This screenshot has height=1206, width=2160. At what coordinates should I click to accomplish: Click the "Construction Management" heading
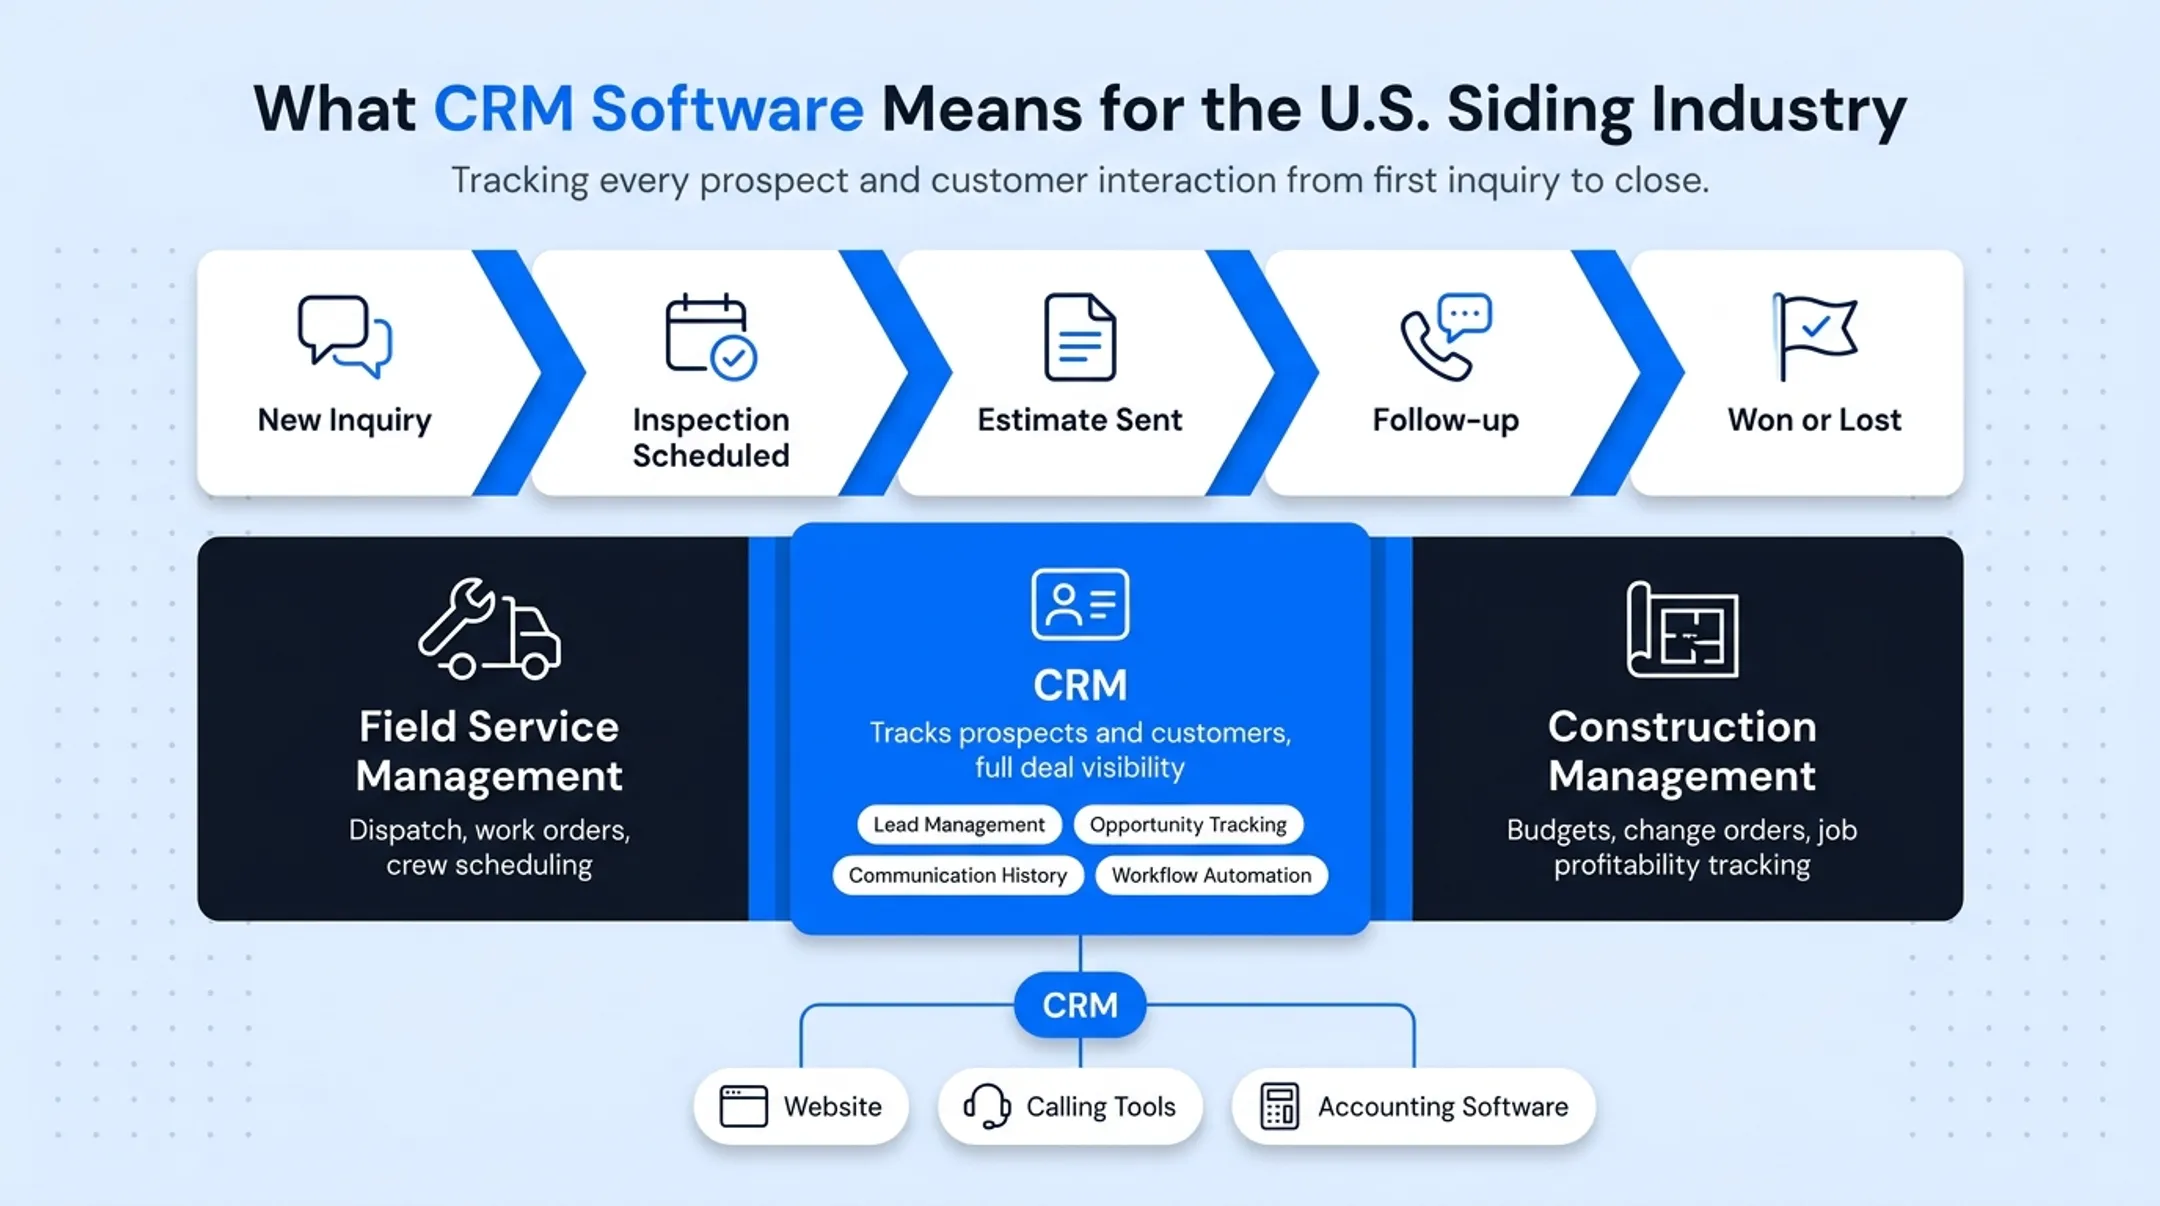pyautogui.click(x=1682, y=751)
